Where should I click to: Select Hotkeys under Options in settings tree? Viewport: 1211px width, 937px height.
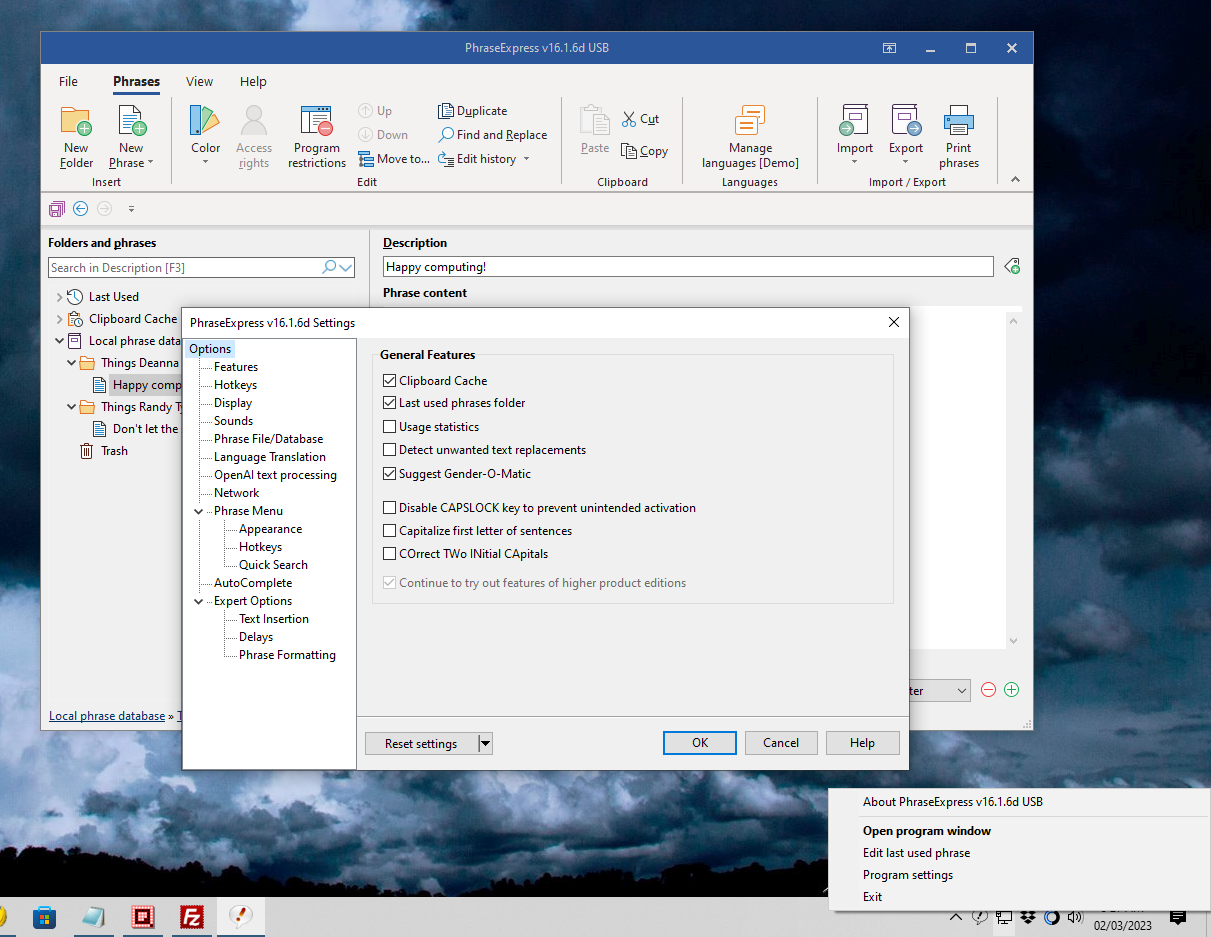click(x=235, y=385)
